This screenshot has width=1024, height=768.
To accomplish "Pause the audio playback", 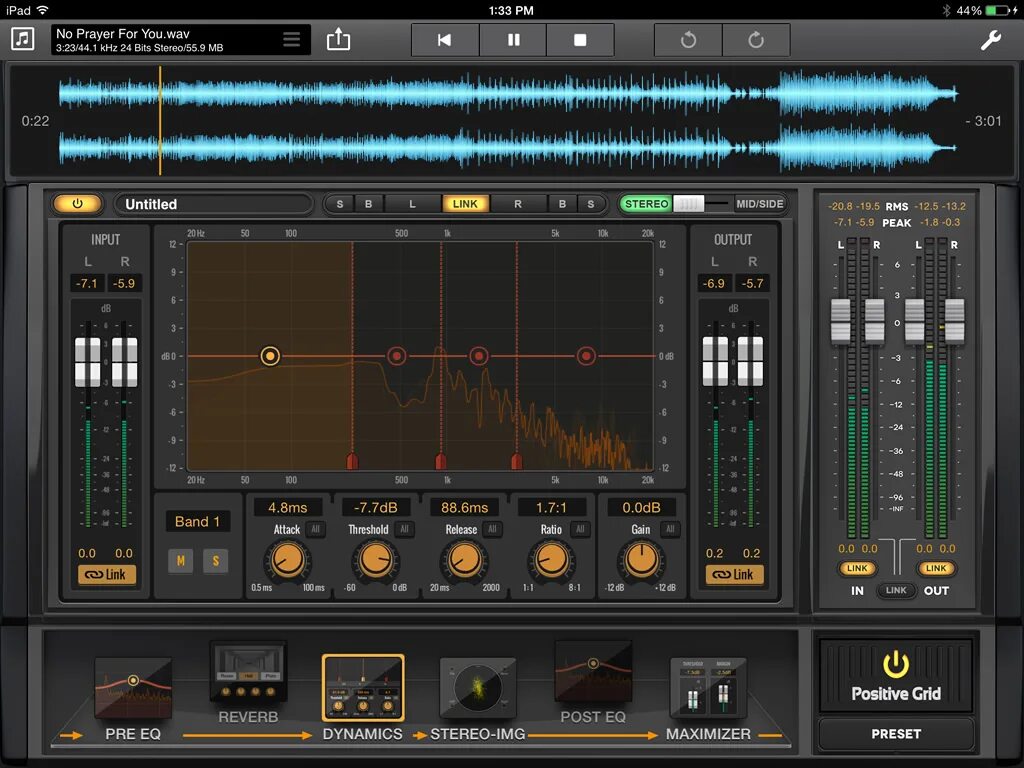I will click(x=513, y=40).
